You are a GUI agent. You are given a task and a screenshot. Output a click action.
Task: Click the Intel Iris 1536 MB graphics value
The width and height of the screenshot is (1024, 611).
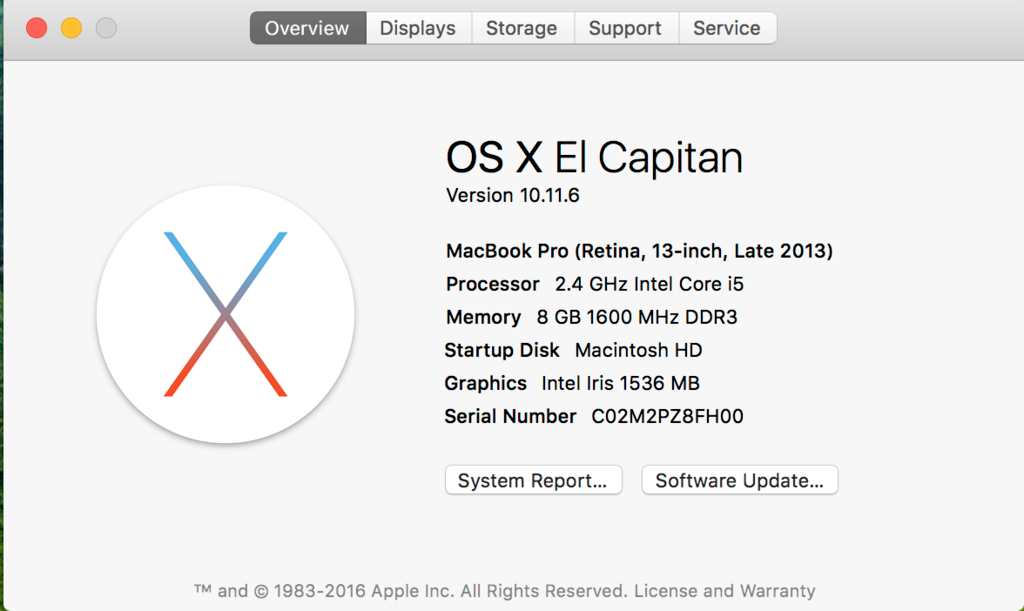tap(620, 383)
